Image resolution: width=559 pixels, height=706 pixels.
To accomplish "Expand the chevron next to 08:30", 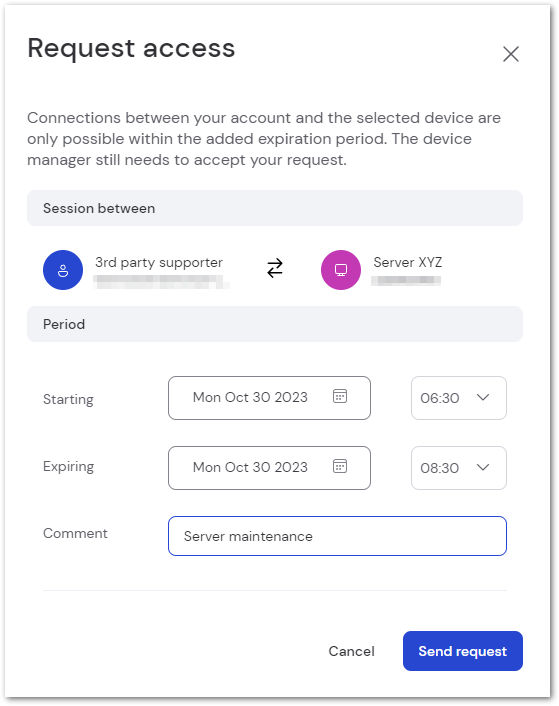I will 483,467.
